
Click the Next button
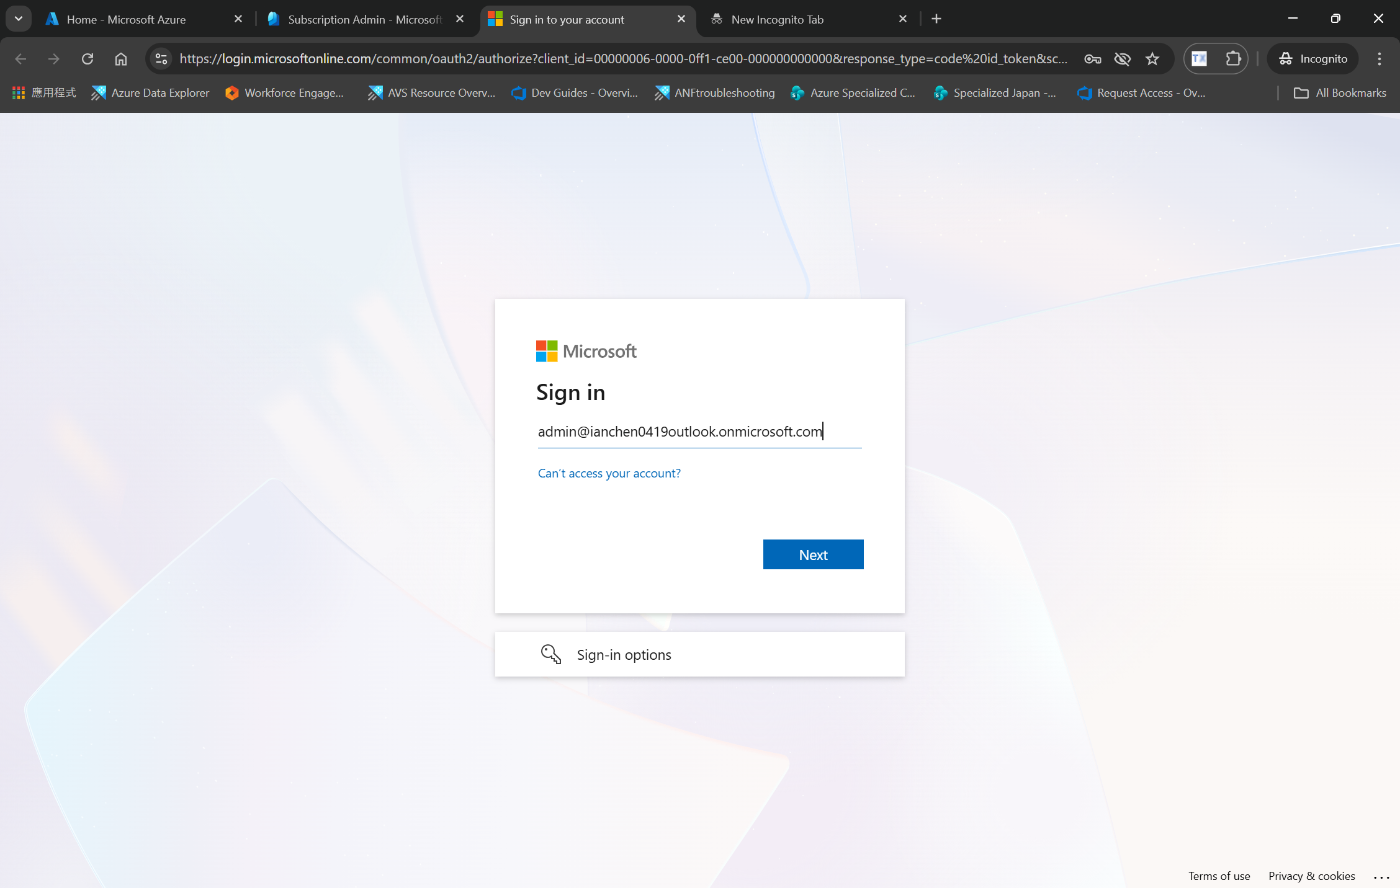pyautogui.click(x=813, y=554)
